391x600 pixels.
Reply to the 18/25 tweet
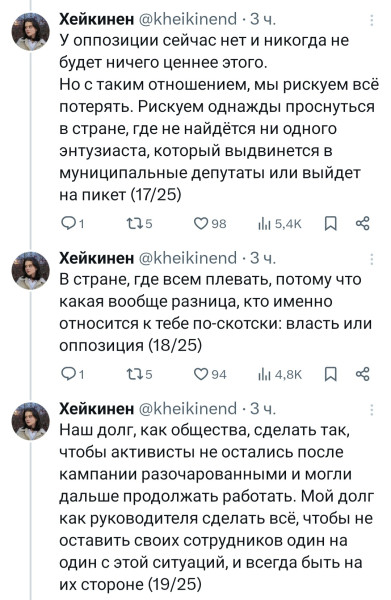73,374
